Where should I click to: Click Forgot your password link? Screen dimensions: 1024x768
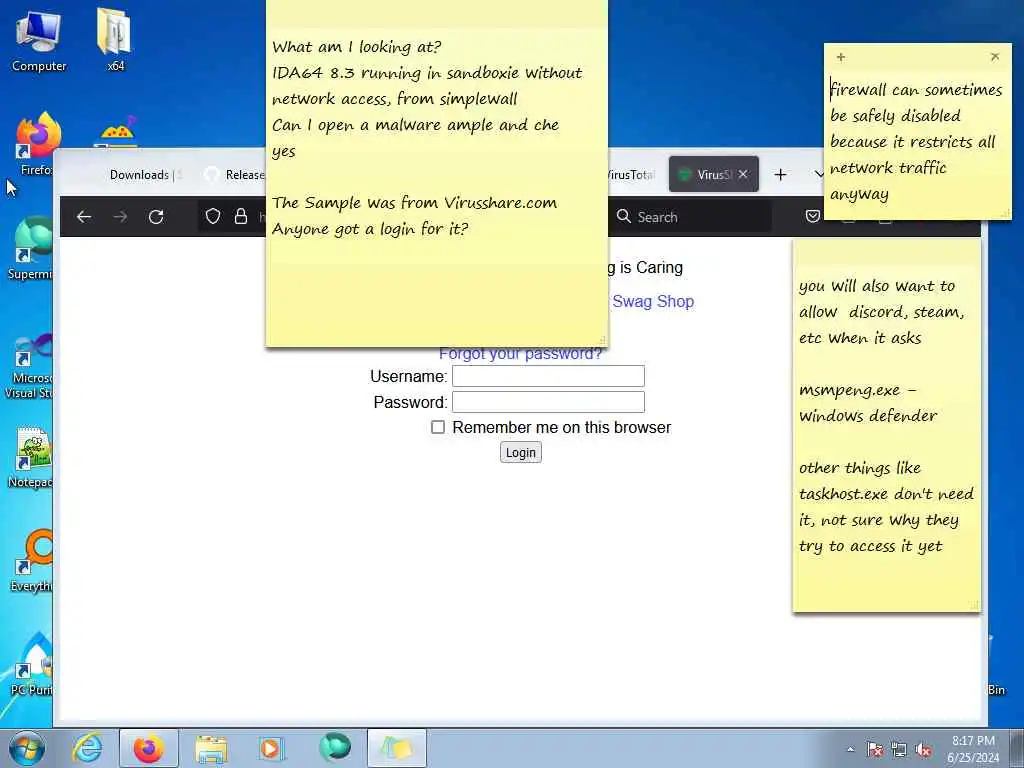point(520,354)
